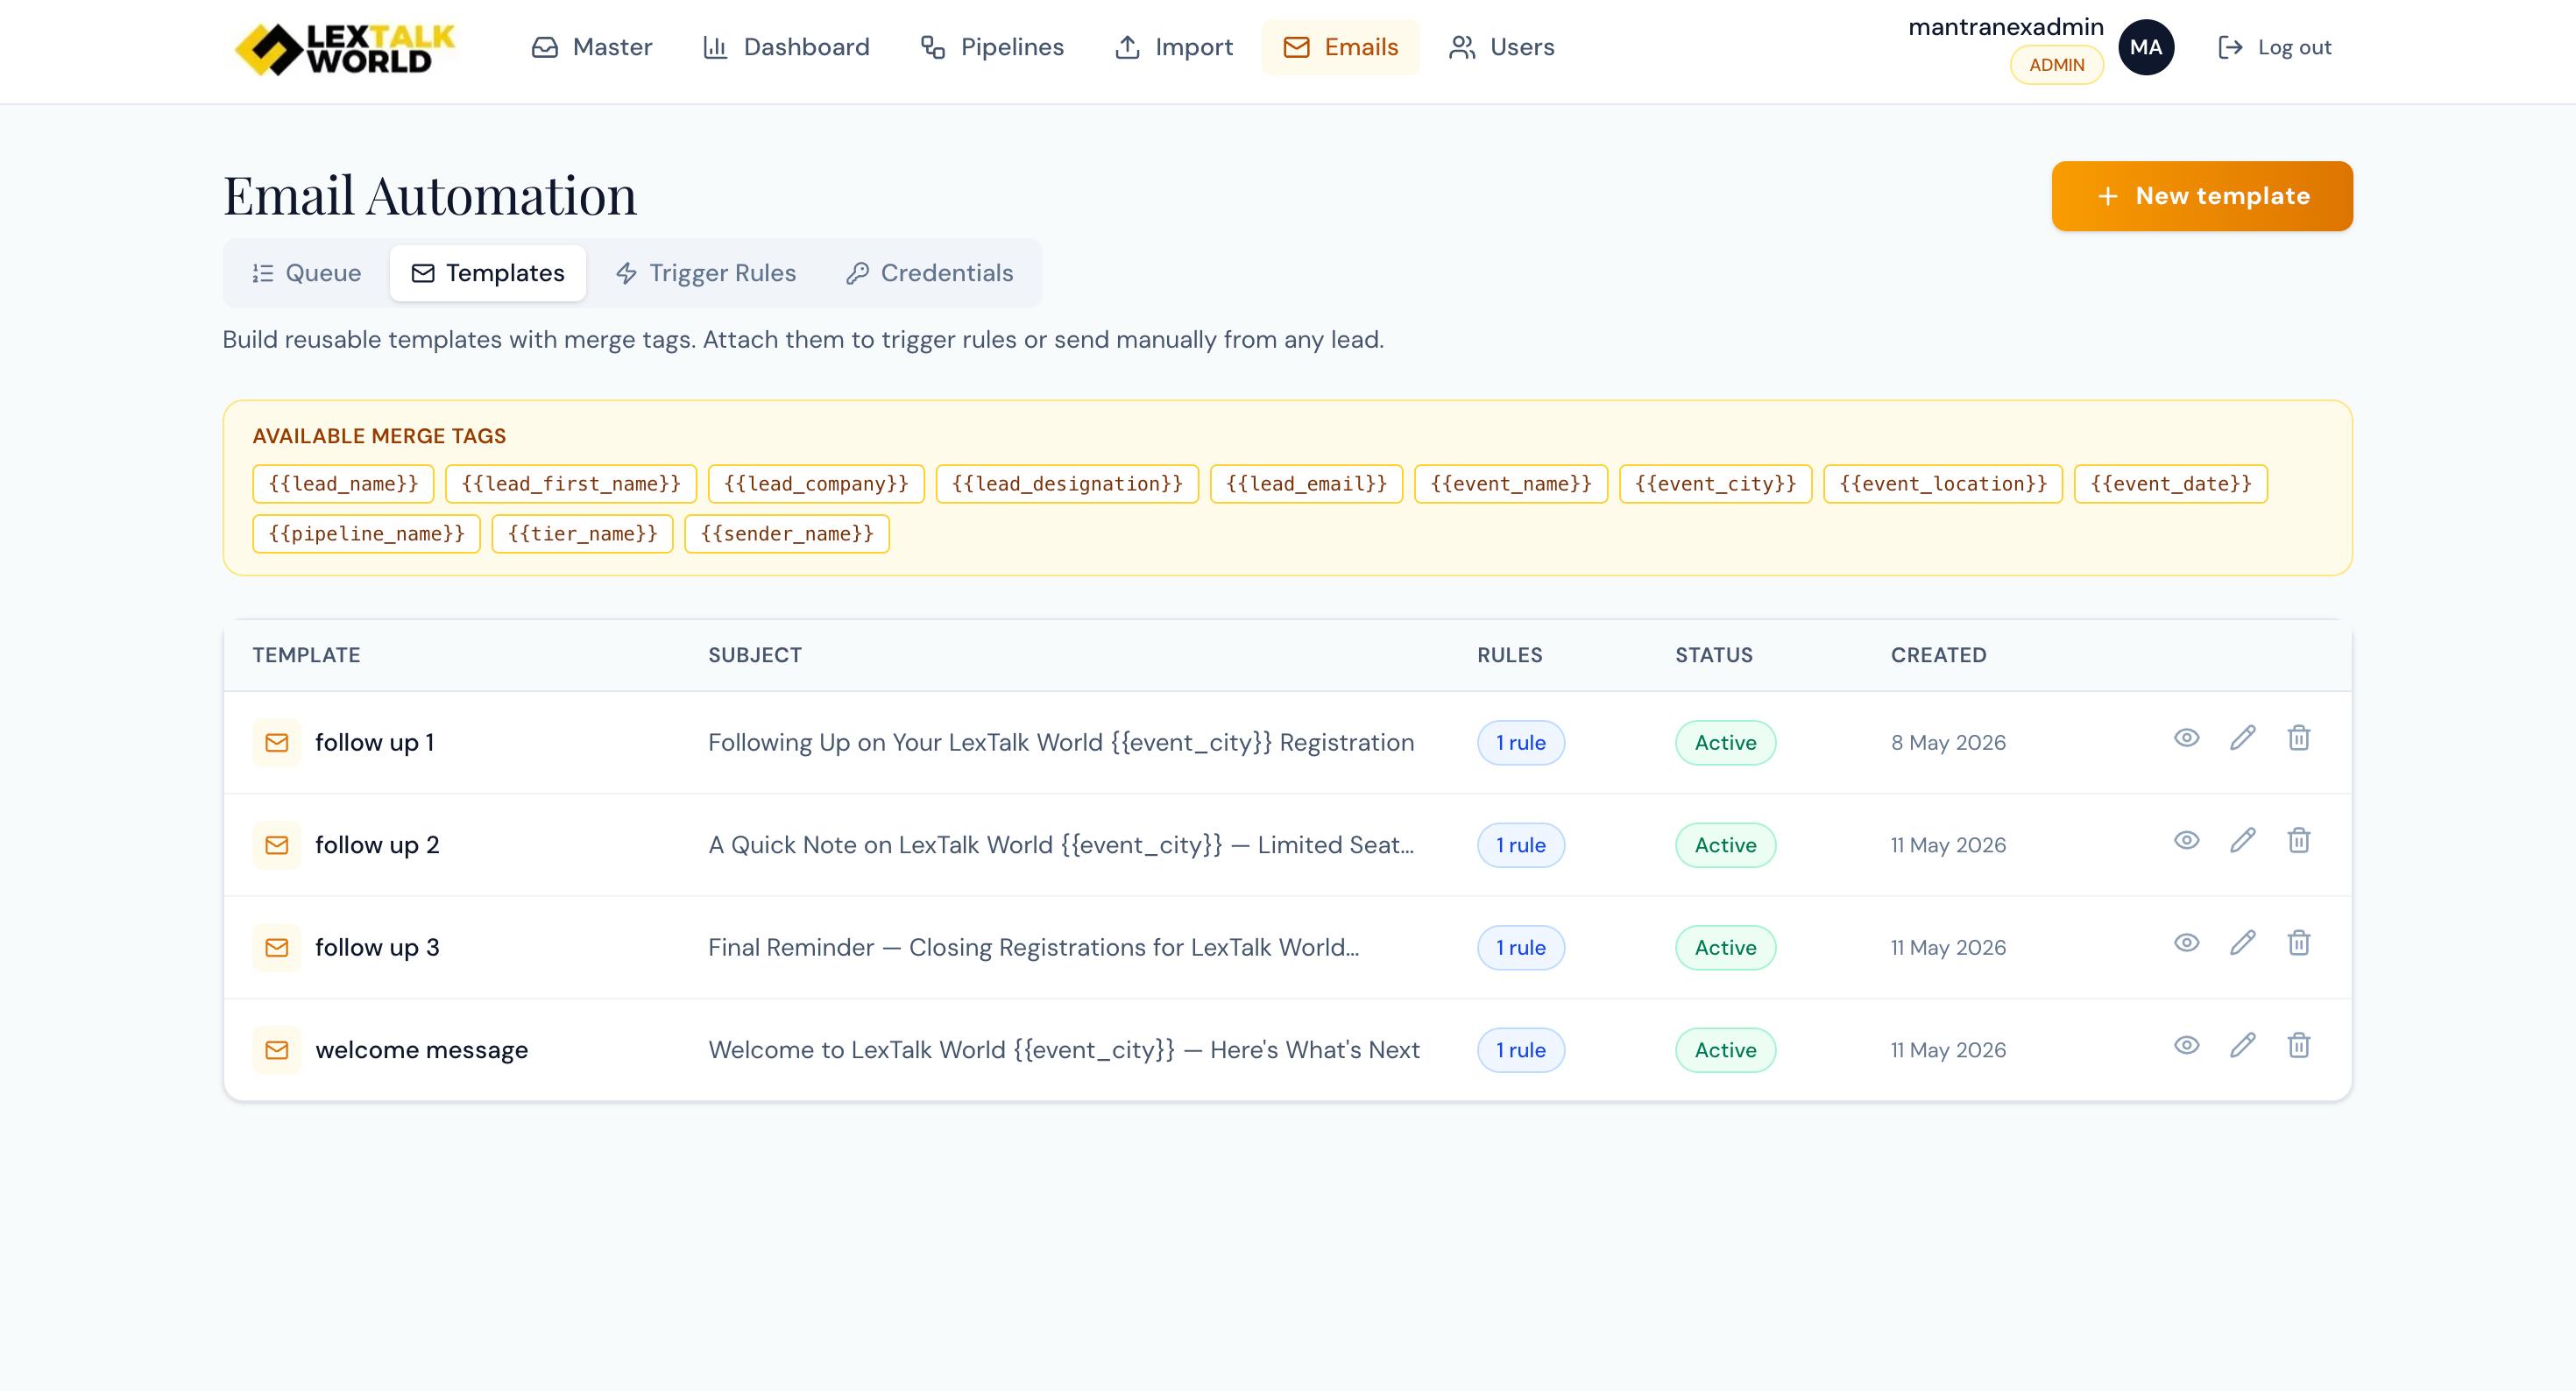Open Pipelines in the top navigation
Image resolution: width=2576 pixels, height=1391 pixels.
991,47
